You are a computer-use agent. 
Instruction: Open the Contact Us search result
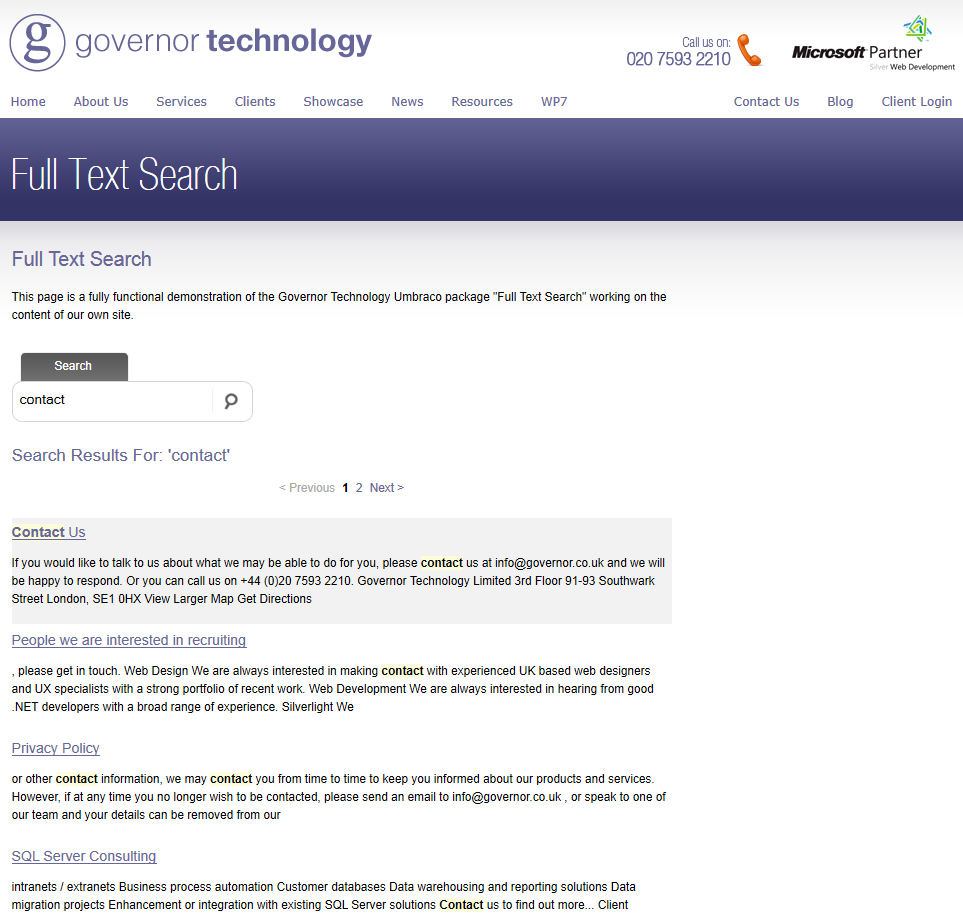pyautogui.click(x=49, y=532)
